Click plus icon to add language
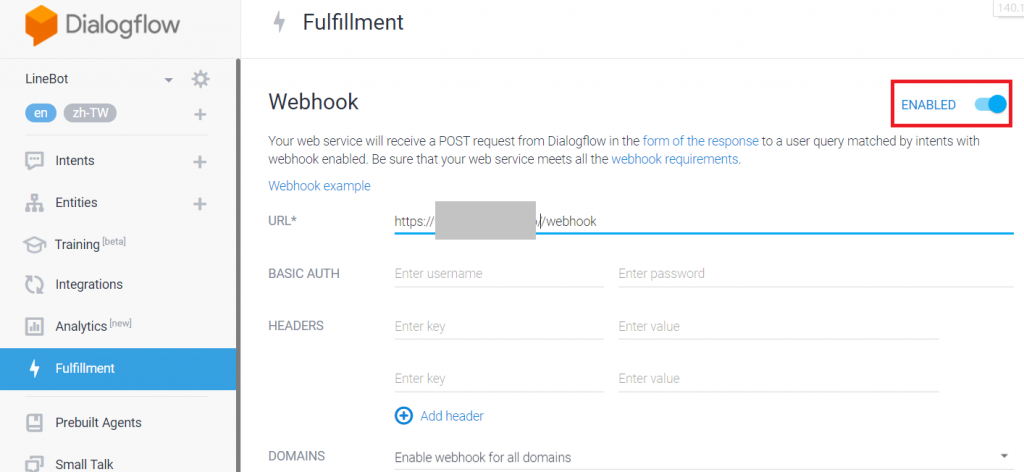This screenshot has width=1024, height=472. tap(200, 114)
